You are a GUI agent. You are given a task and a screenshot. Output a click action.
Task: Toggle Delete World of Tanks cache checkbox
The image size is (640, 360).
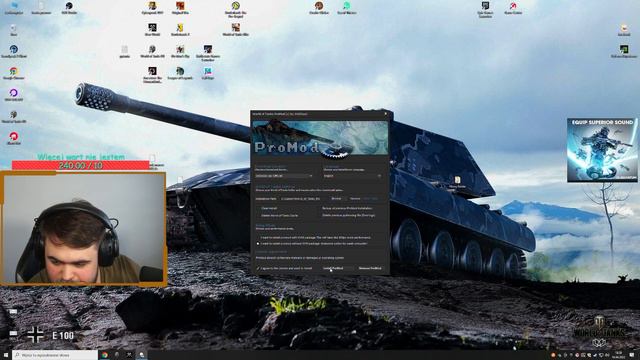pyautogui.click(x=259, y=215)
